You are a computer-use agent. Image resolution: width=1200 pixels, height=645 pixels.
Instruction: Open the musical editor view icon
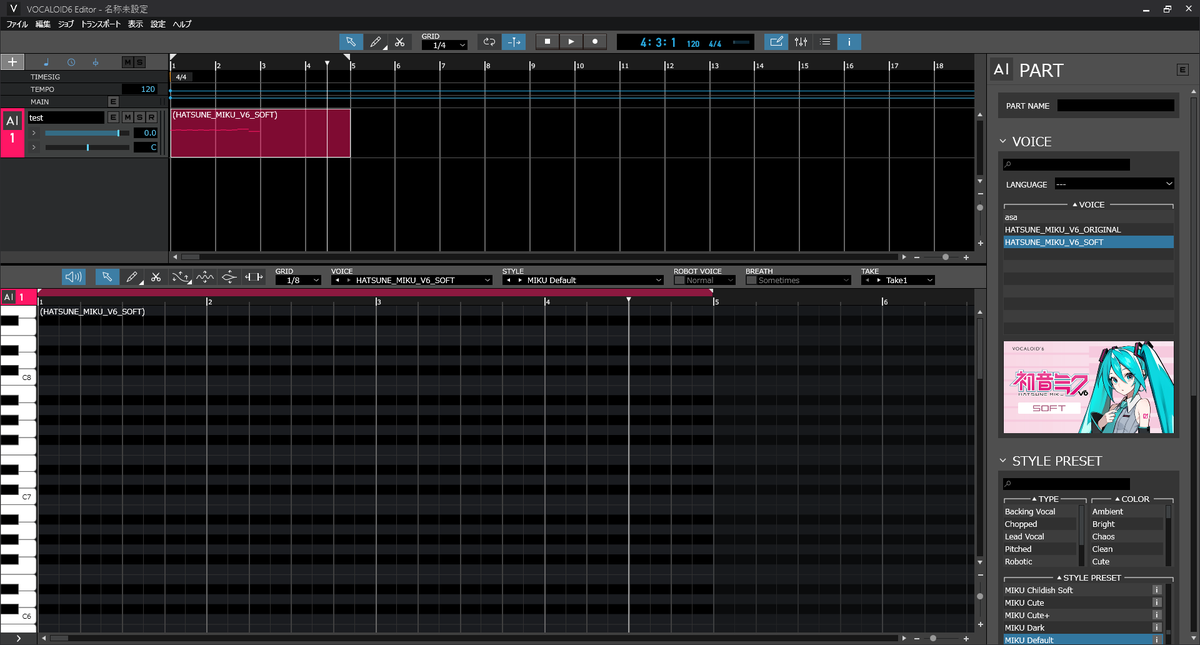coord(776,42)
